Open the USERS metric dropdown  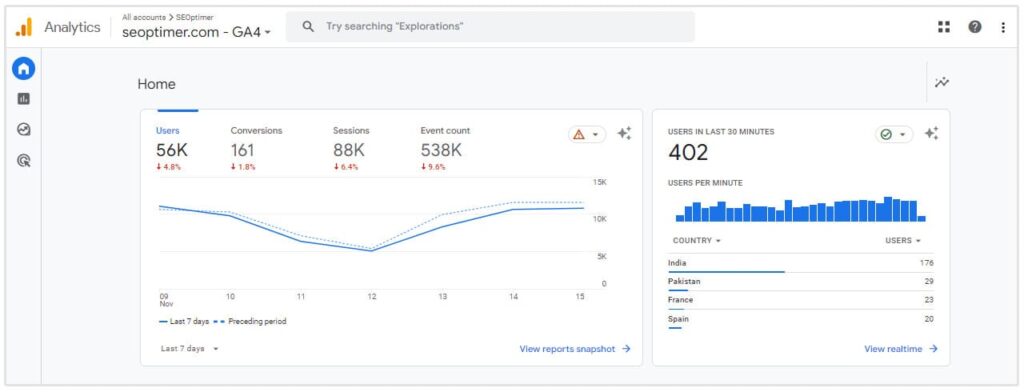[x=903, y=240]
